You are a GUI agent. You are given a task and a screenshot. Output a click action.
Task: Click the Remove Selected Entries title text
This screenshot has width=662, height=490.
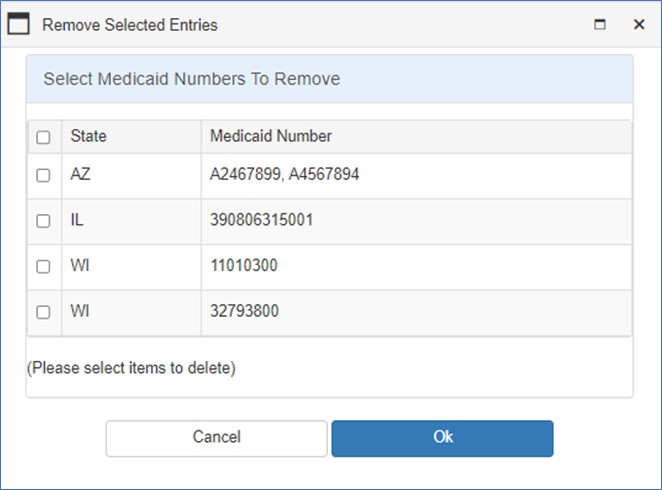[130, 25]
